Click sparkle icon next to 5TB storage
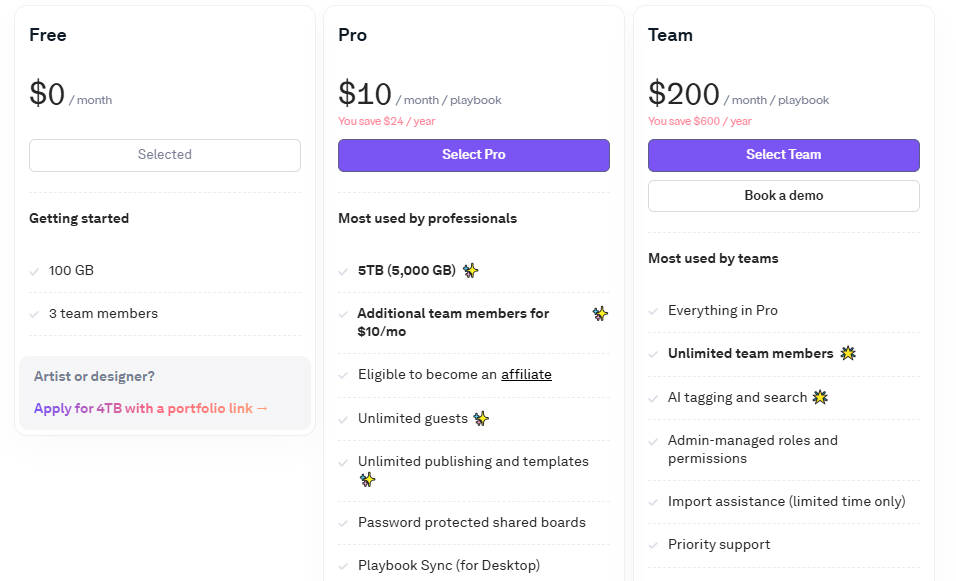The width and height of the screenshot is (956, 581). [470, 270]
